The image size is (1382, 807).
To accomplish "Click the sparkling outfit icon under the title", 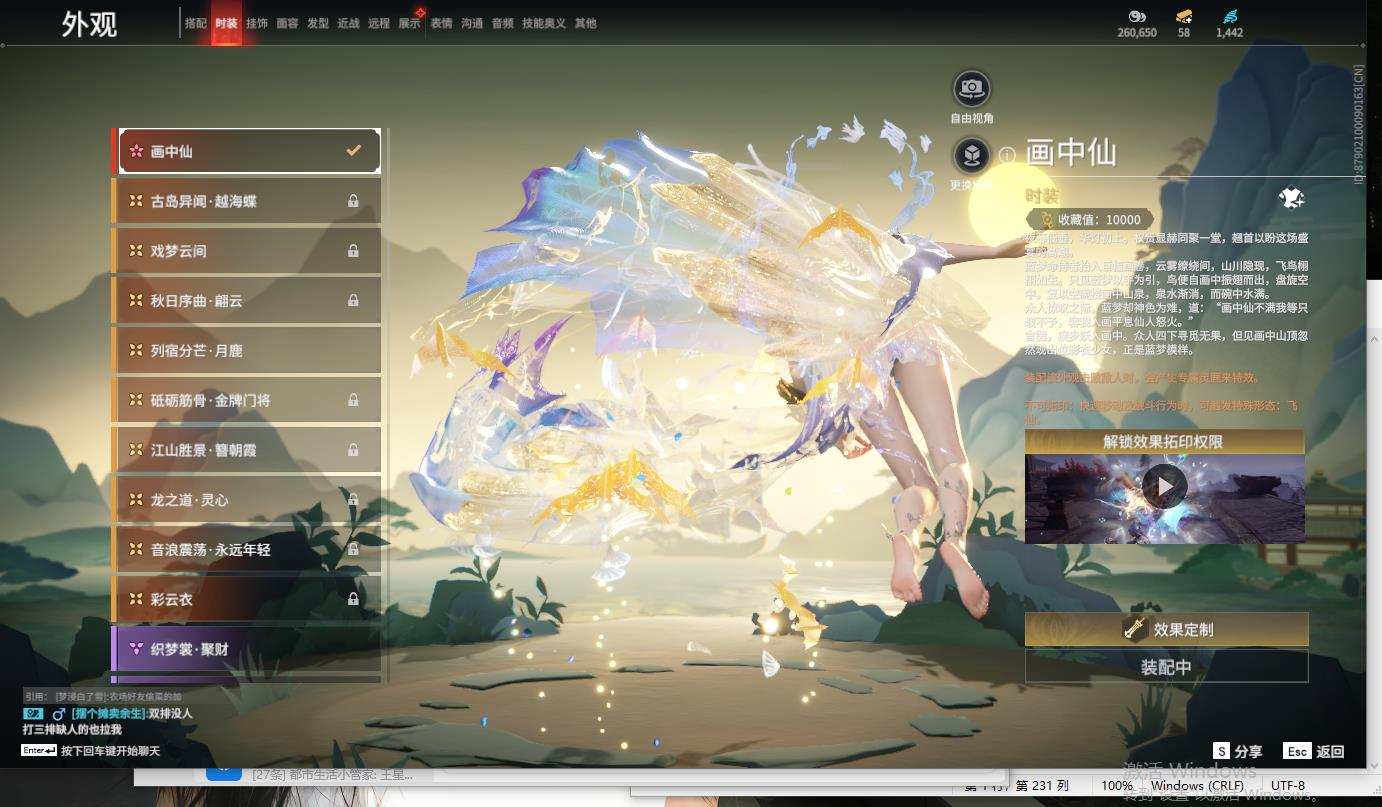I will pos(1291,197).
